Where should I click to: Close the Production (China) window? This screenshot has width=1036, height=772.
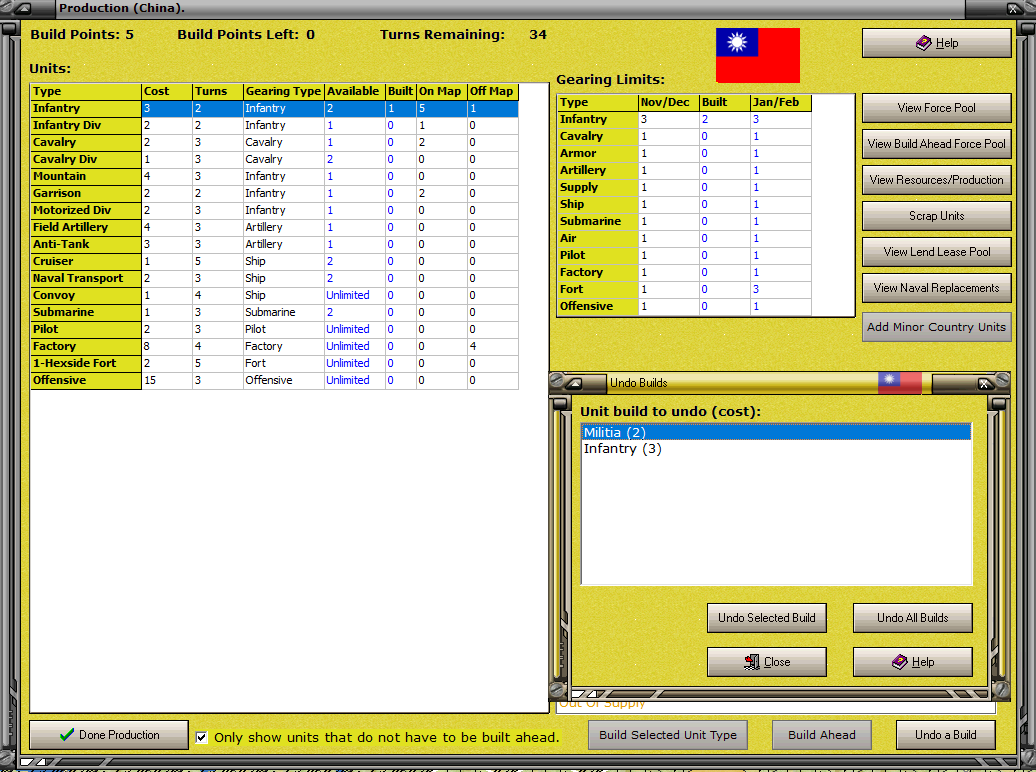1013,9
